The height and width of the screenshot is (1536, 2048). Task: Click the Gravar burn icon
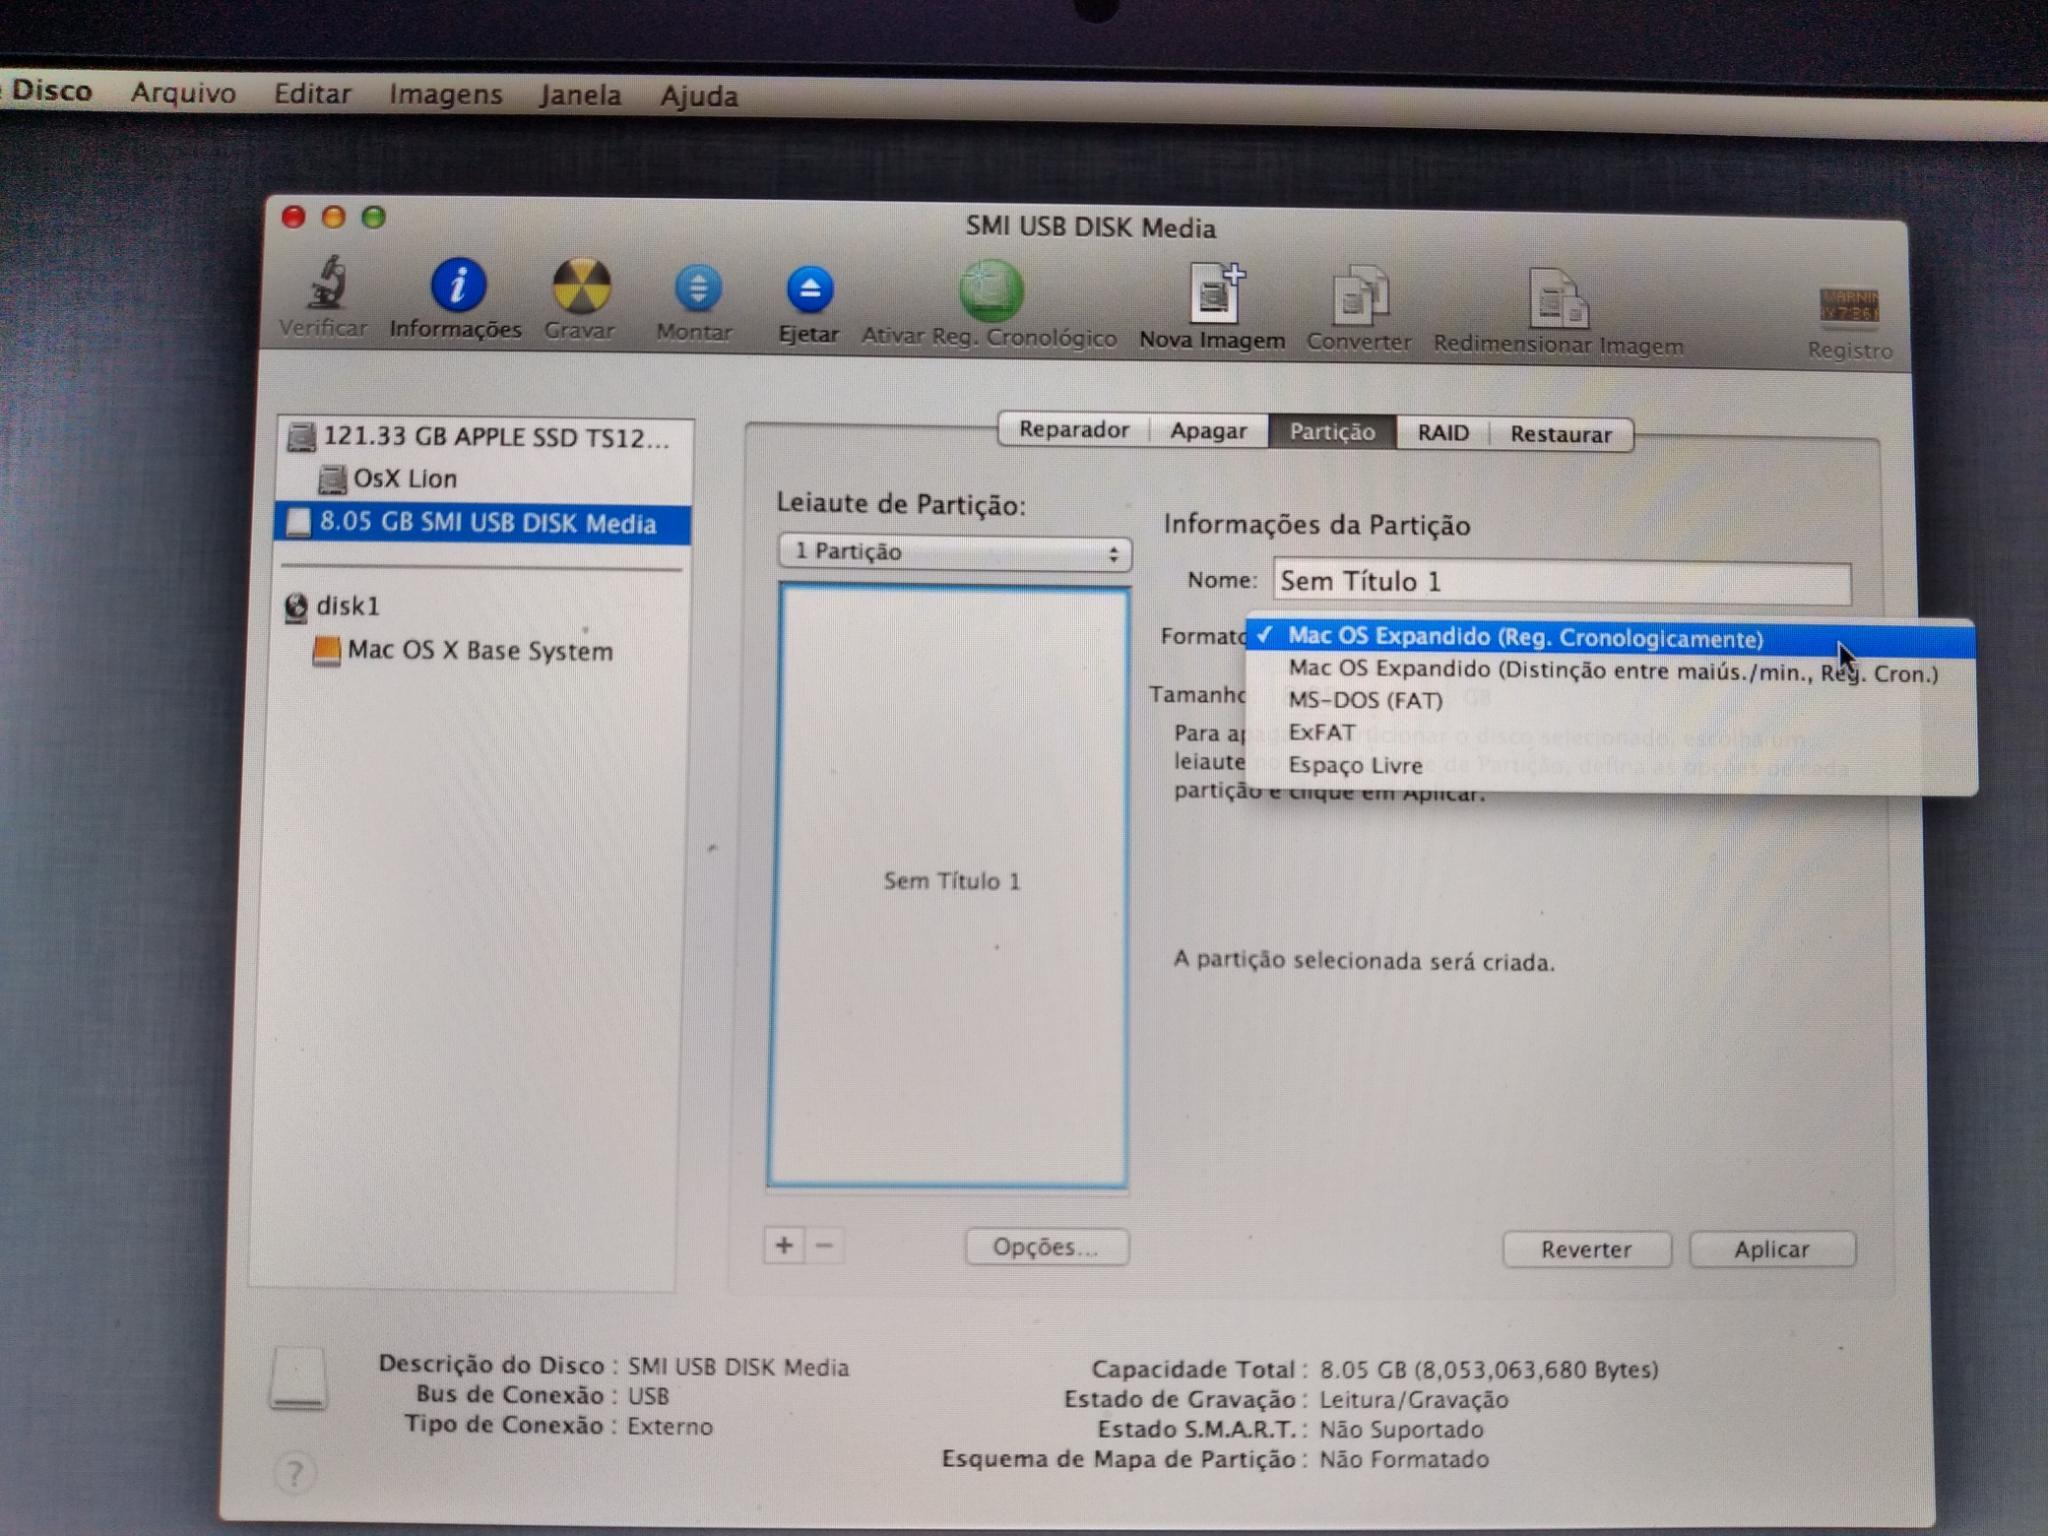tap(581, 286)
